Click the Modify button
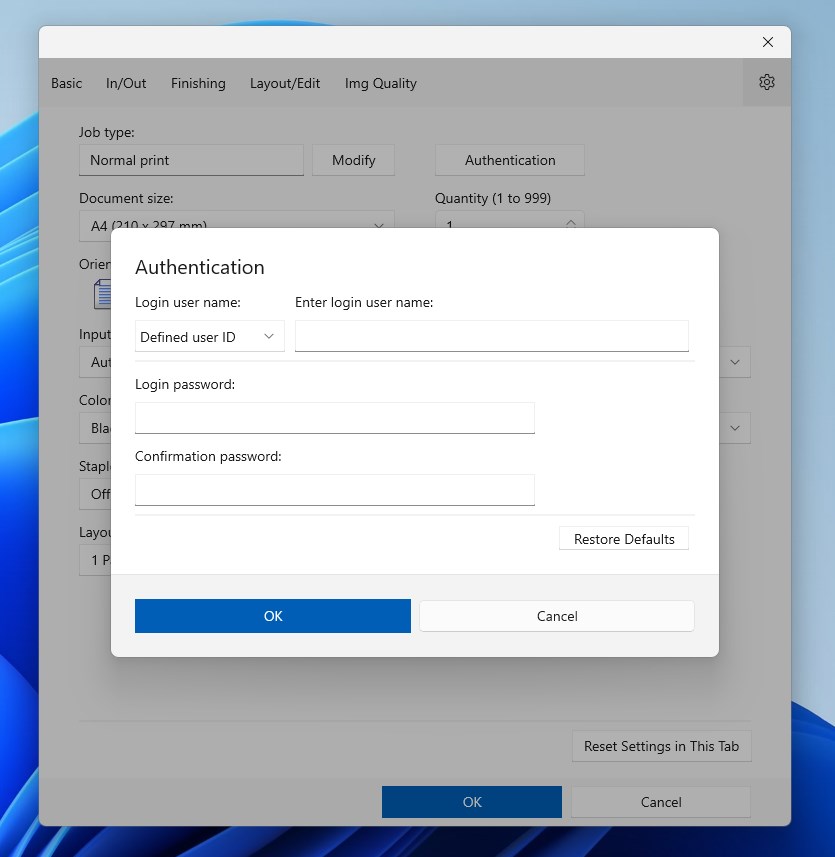Viewport: 835px width, 857px height. [x=354, y=160]
